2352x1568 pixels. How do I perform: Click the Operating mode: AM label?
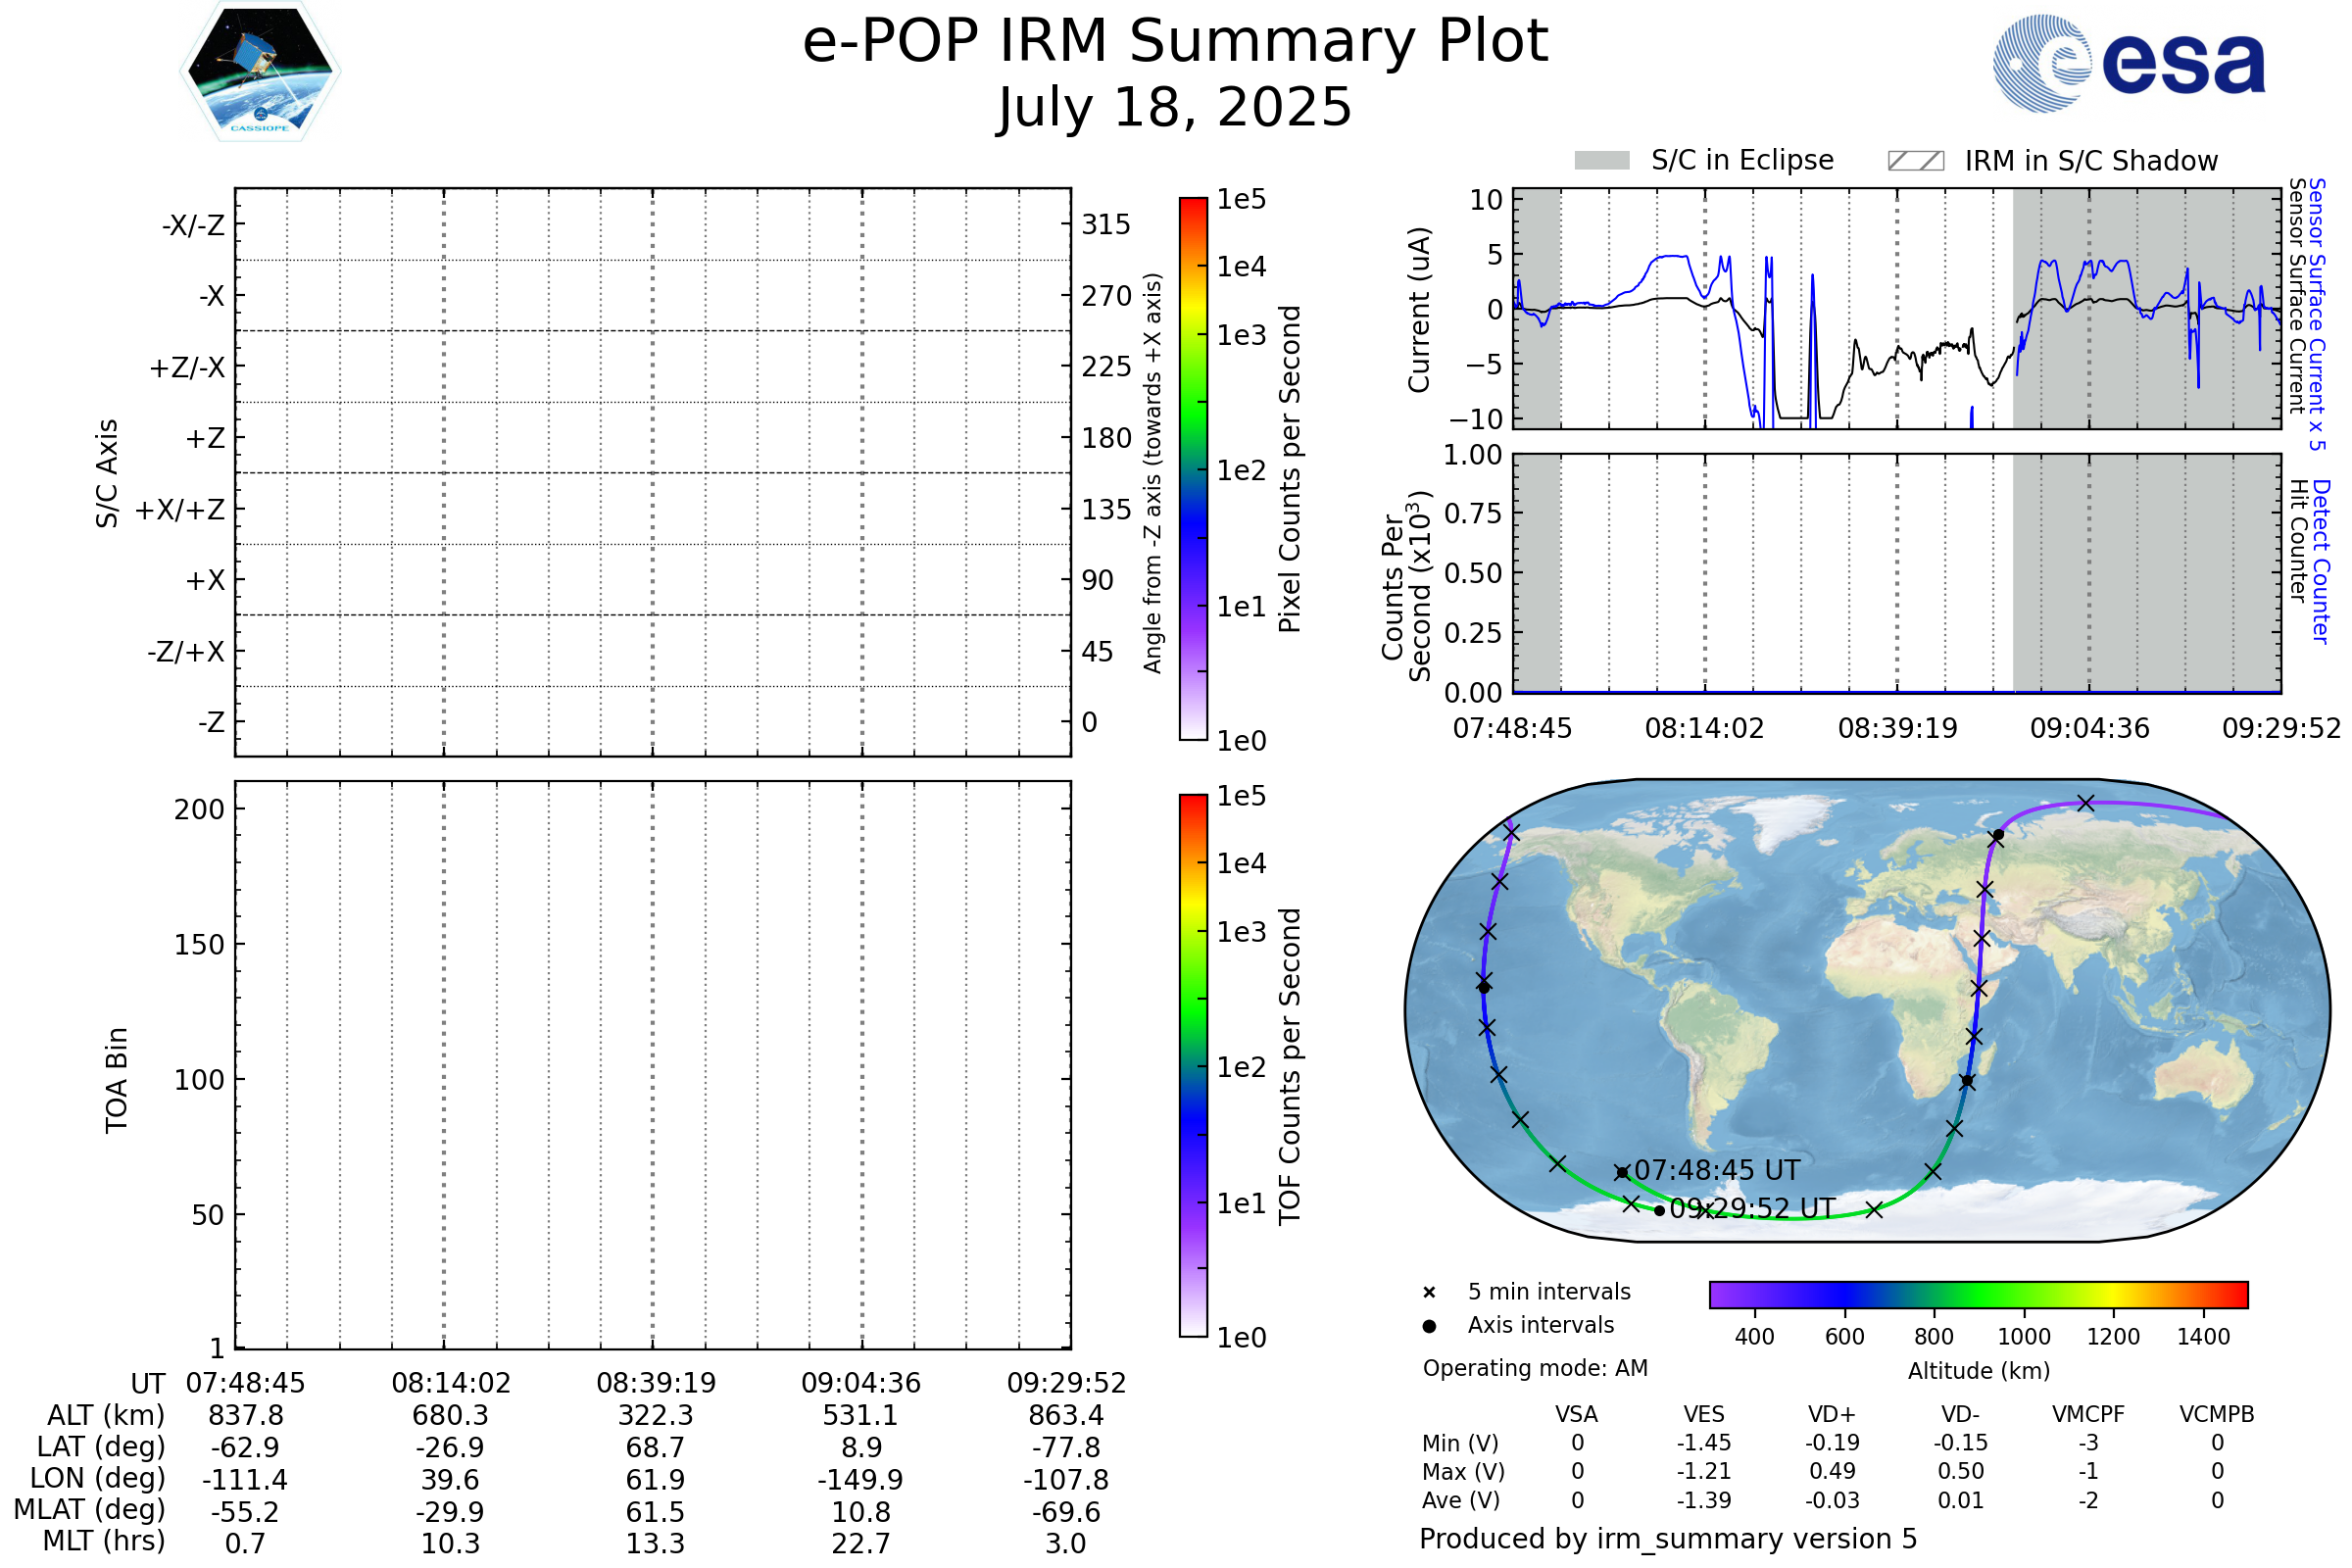[x=1535, y=1368]
